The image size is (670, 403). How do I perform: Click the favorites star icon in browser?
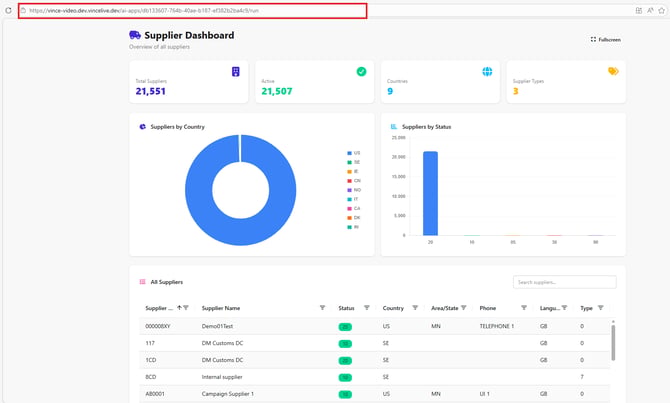click(661, 10)
